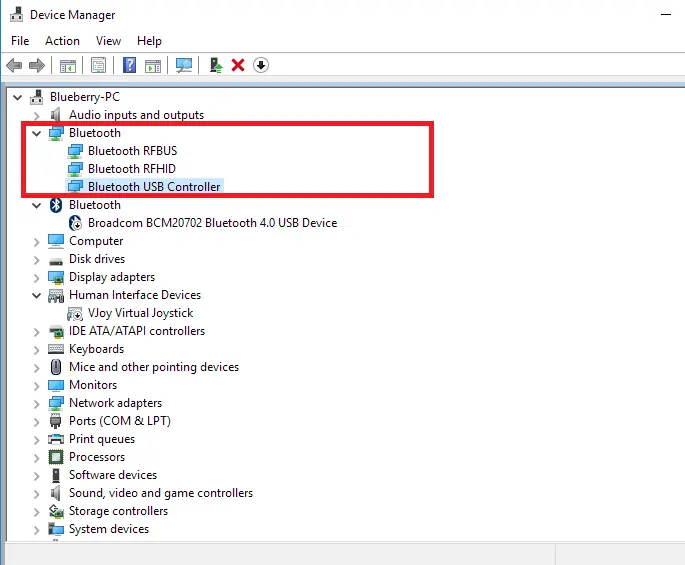
Task: Expand the System devices category
Action: (x=37, y=530)
